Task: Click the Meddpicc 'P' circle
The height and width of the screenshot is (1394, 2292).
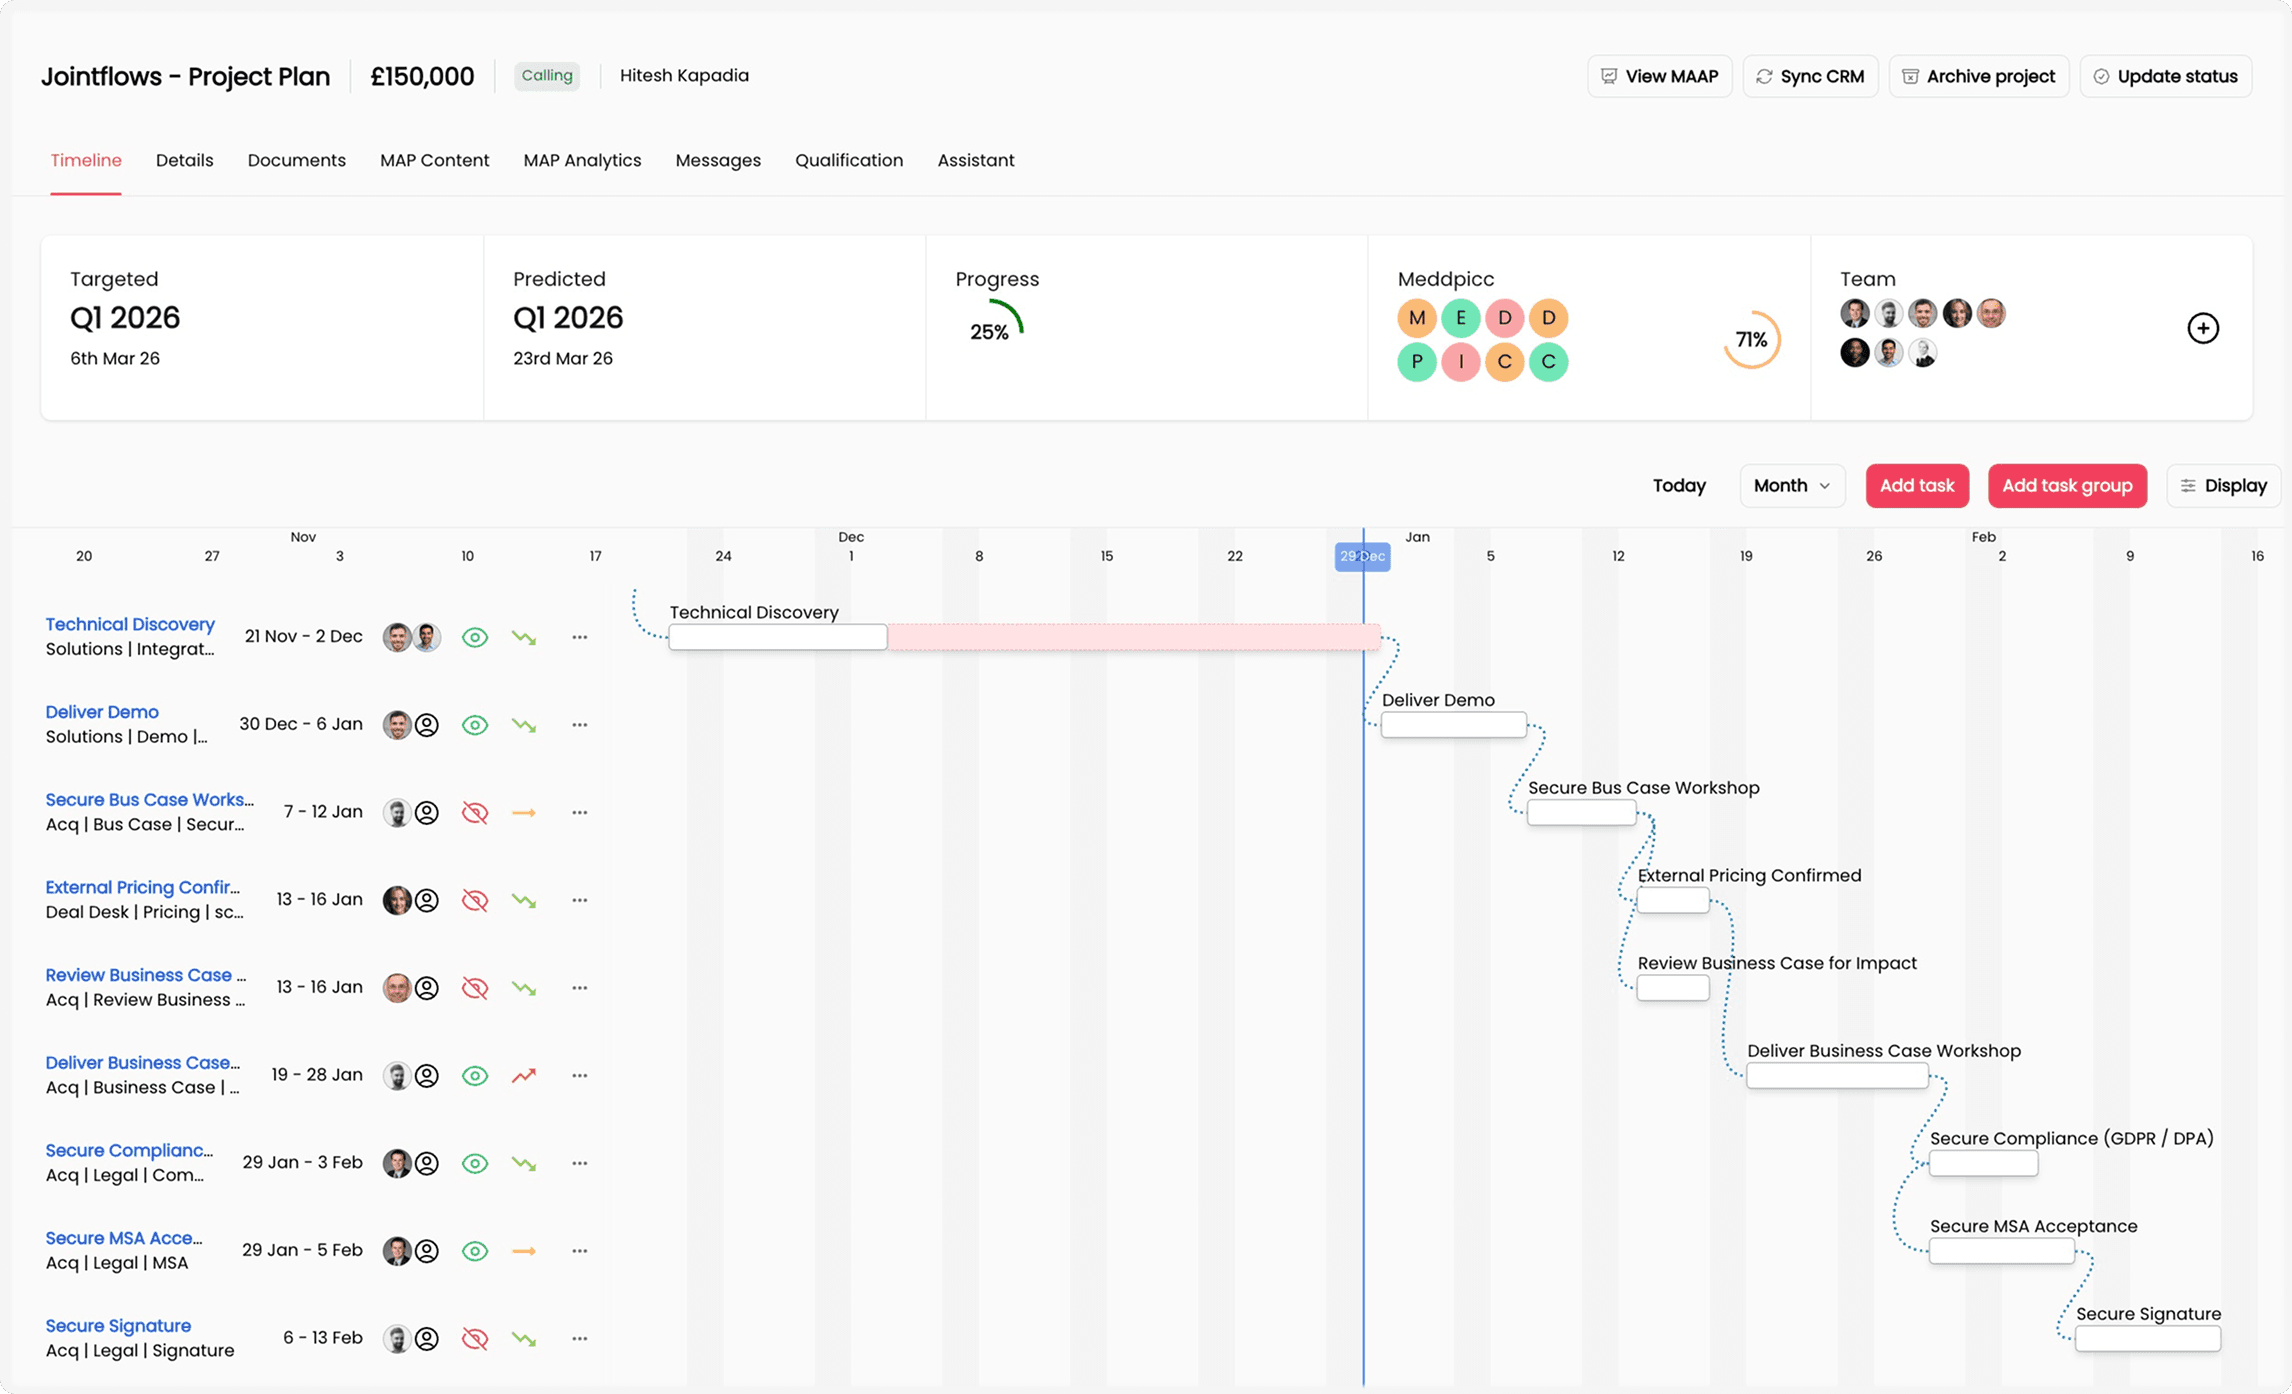Action: [1416, 362]
